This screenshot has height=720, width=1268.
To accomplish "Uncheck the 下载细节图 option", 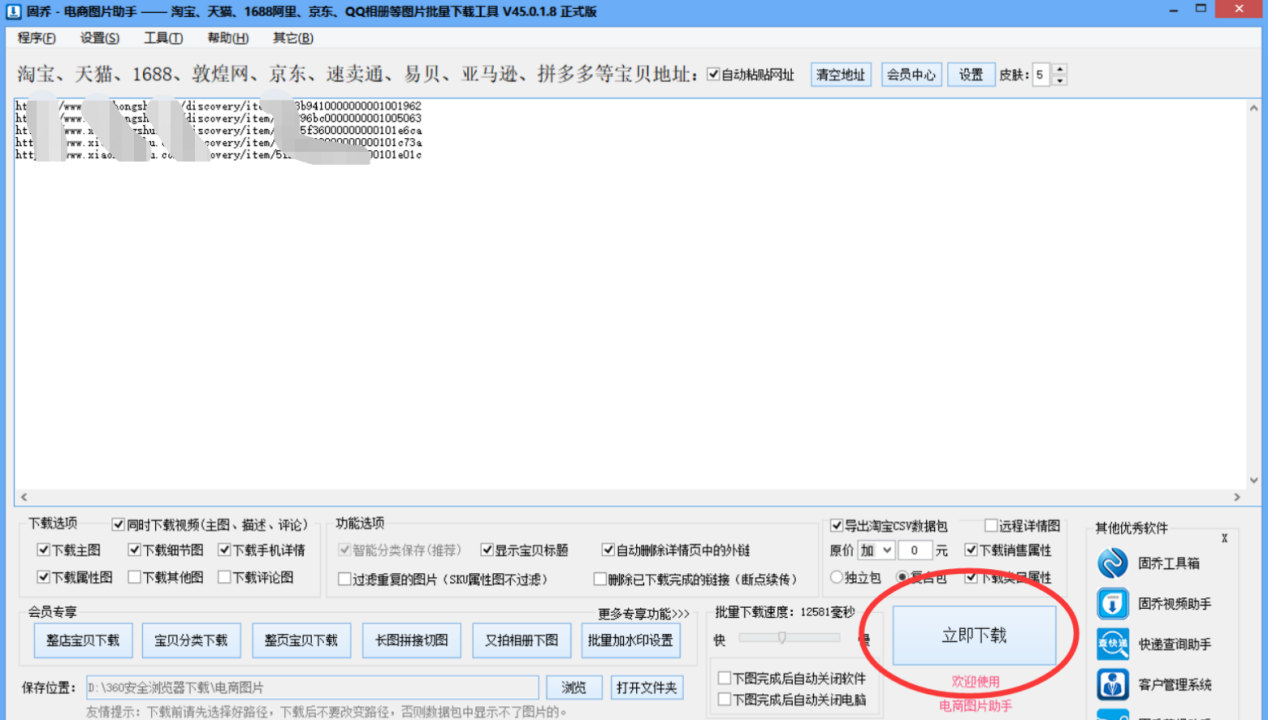I will pyautogui.click(x=134, y=550).
